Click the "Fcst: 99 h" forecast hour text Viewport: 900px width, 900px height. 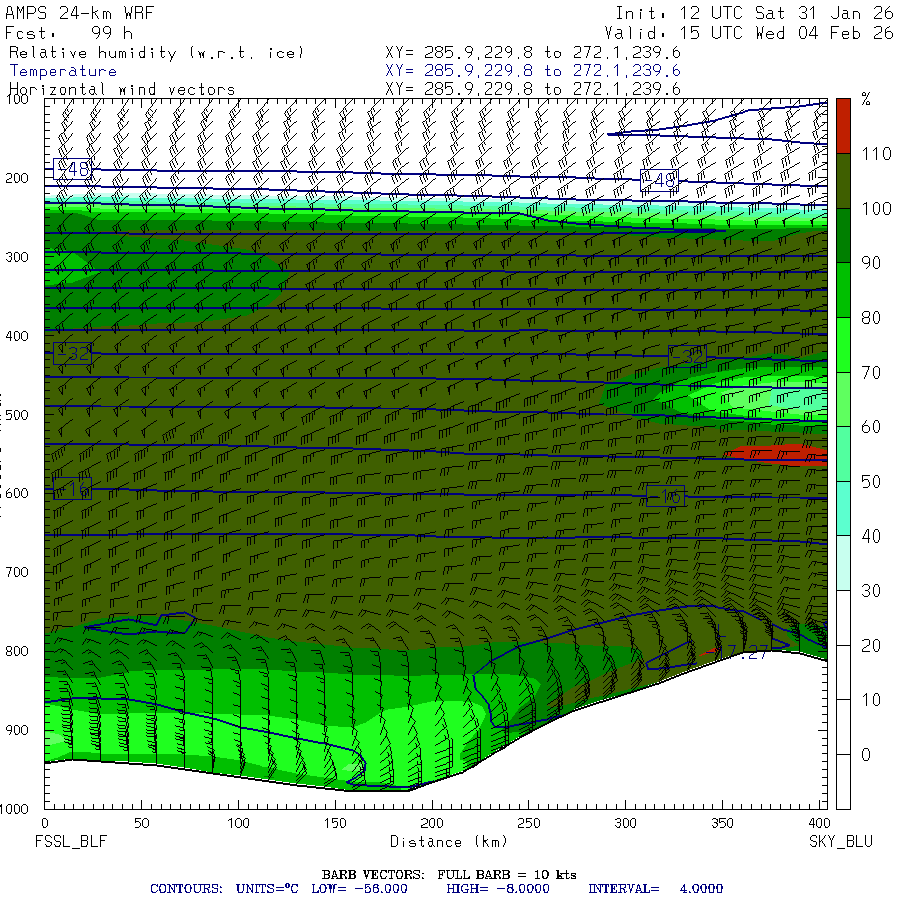(x=69, y=33)
